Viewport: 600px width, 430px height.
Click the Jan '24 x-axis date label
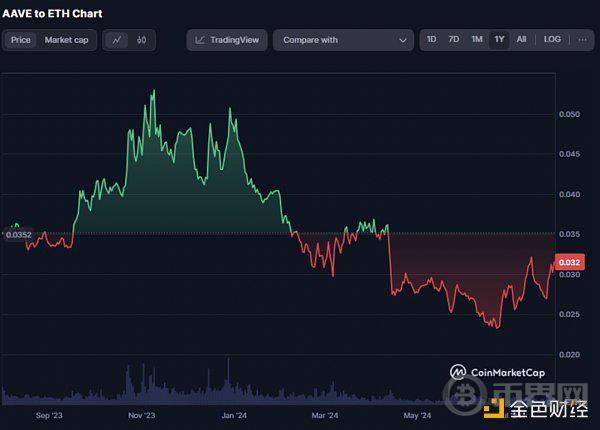234,413
